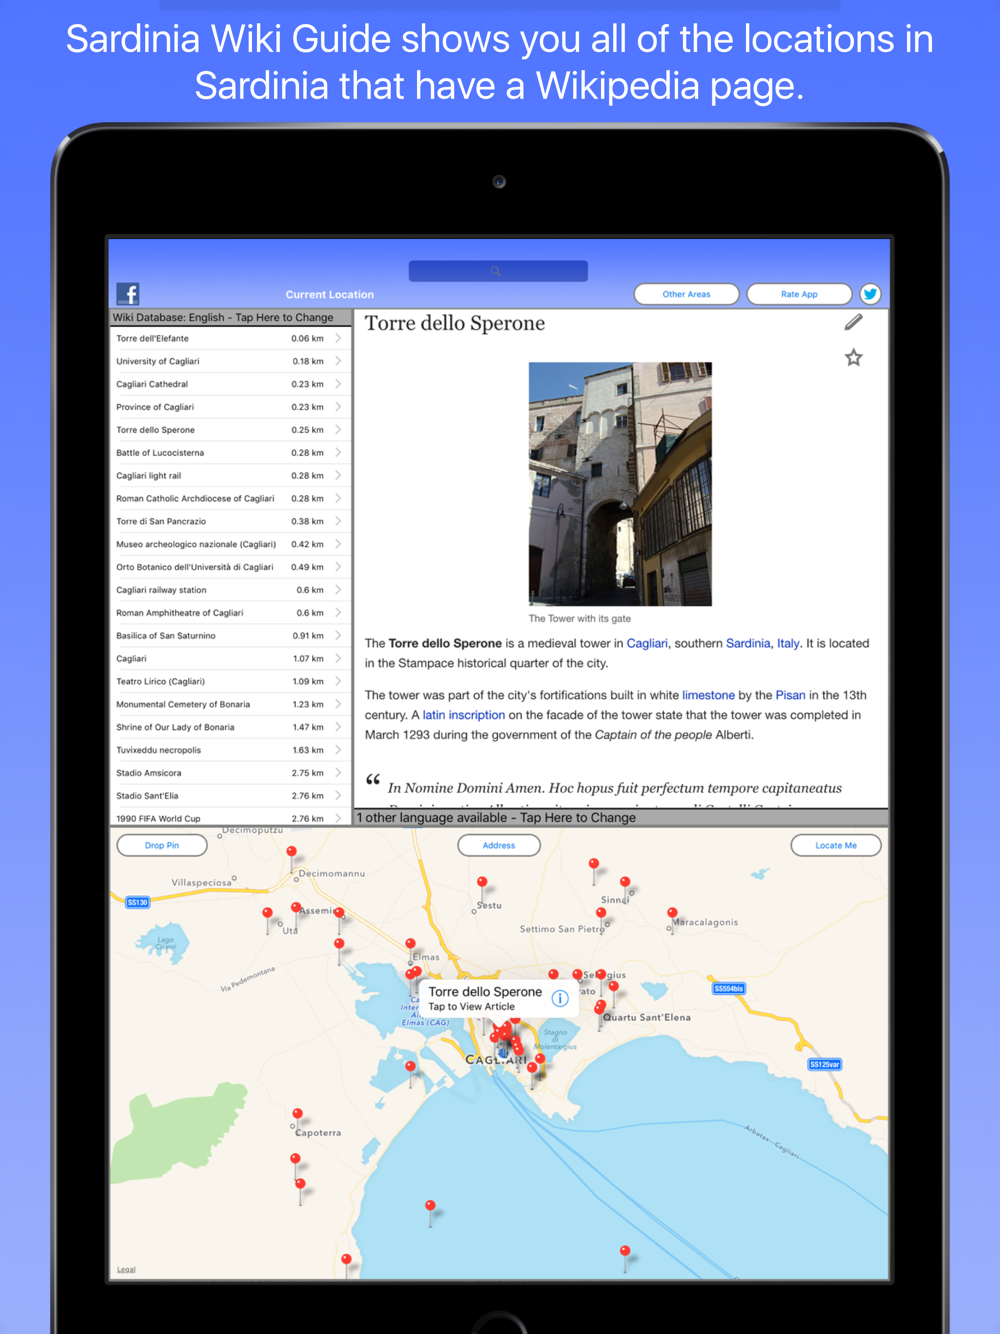Open Cagliari Cathedral chevron
Image resolution: width=1000 pixels, height=1334 pixels.
pyautogui.click(x=338, y=384)
